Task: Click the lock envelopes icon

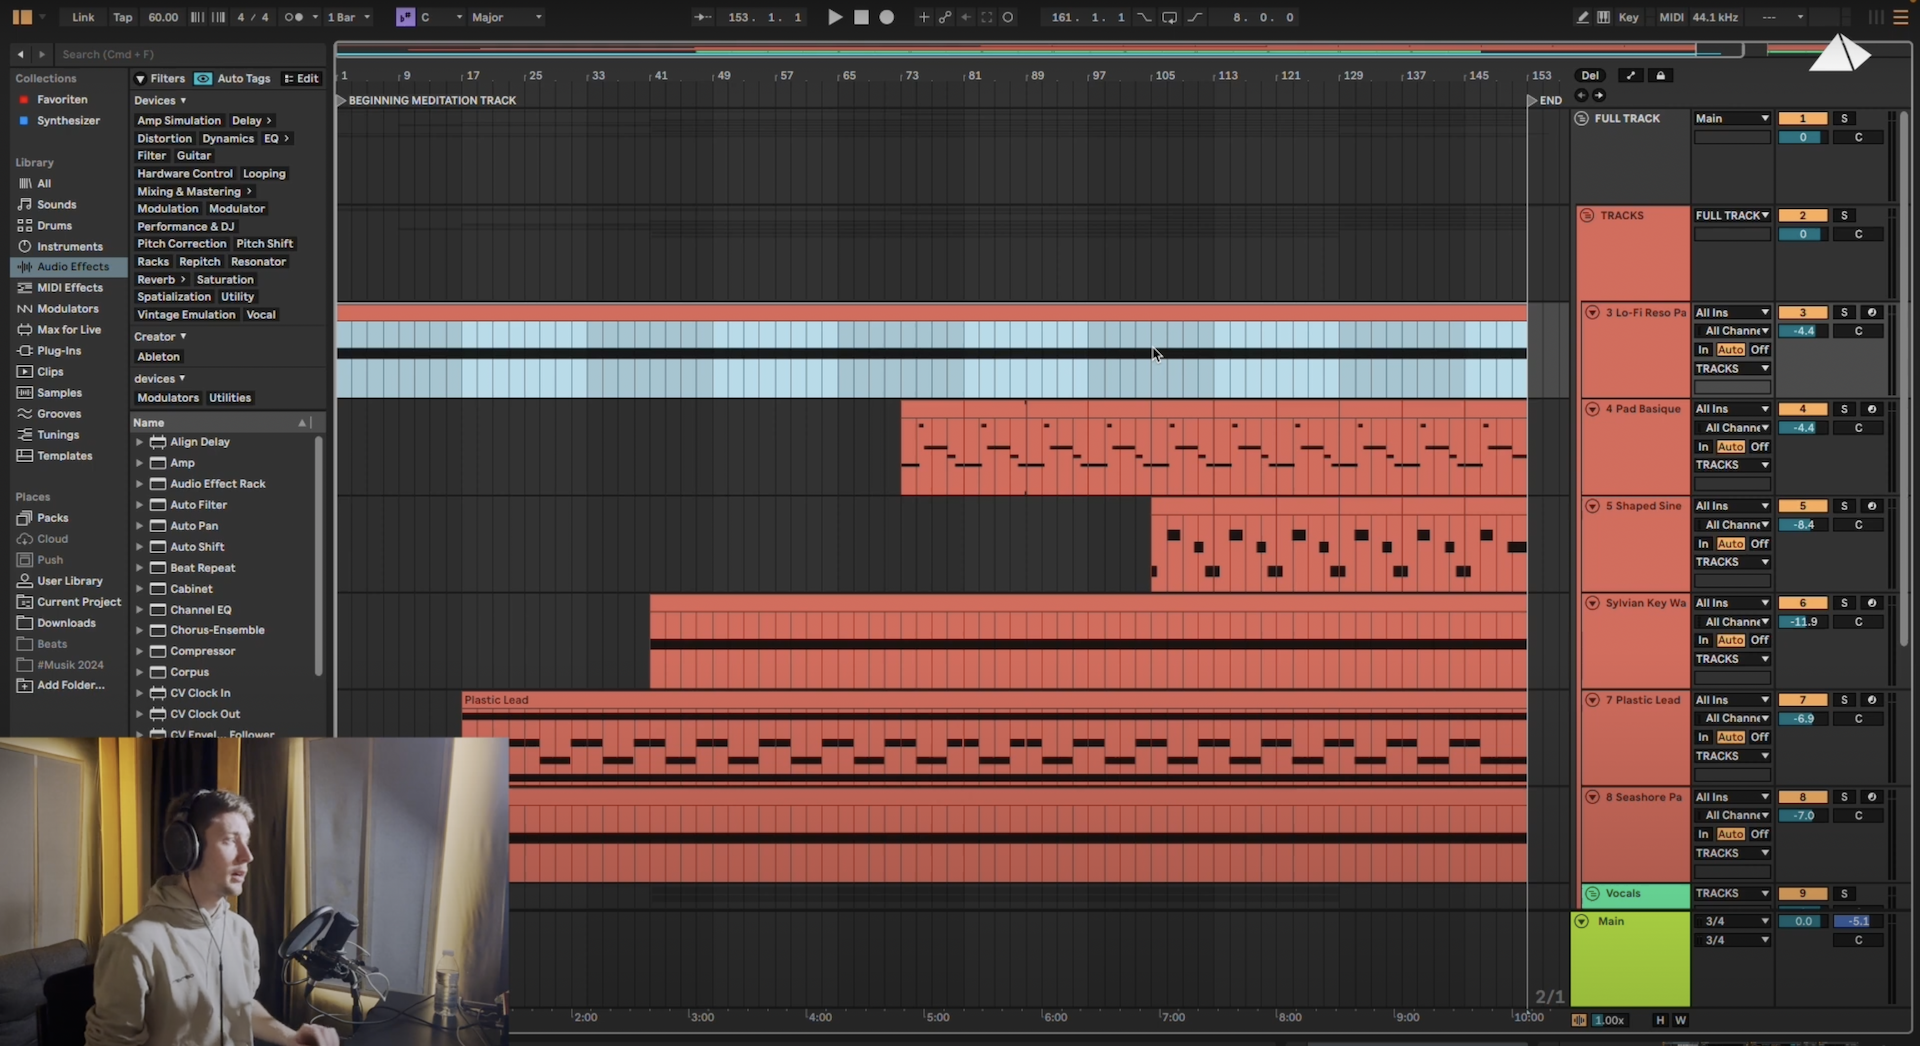Action: click(1661, 76)
